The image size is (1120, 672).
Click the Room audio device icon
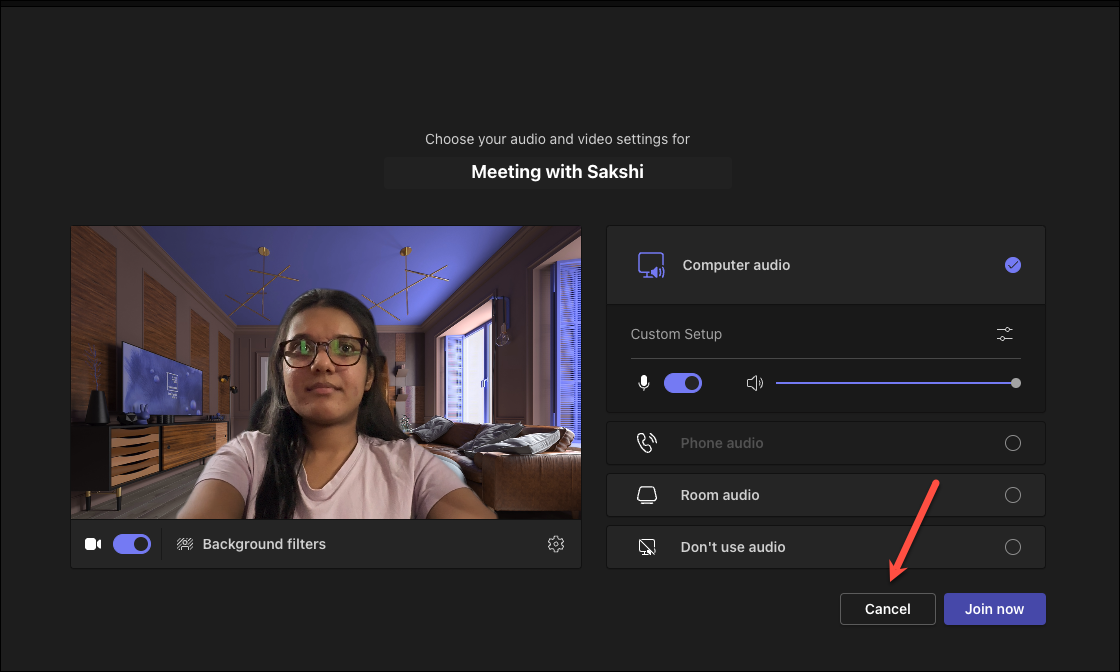pos(647,494)
